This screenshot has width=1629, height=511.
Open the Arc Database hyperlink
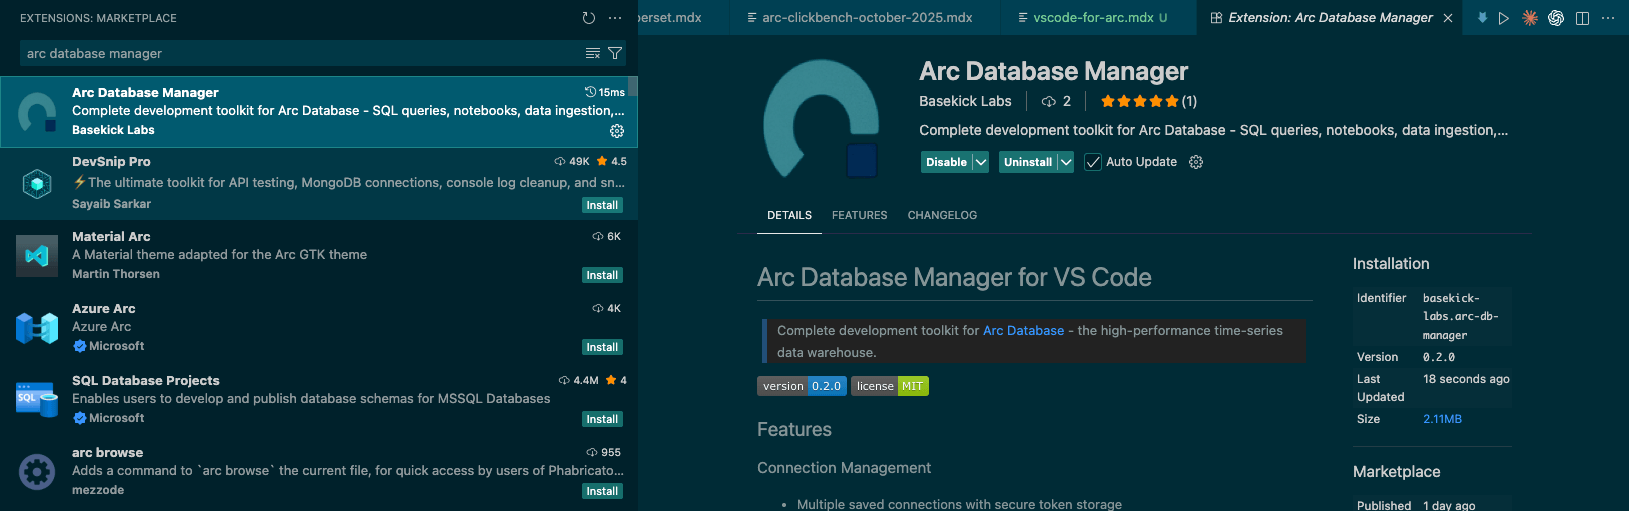tap(1023, 331)
